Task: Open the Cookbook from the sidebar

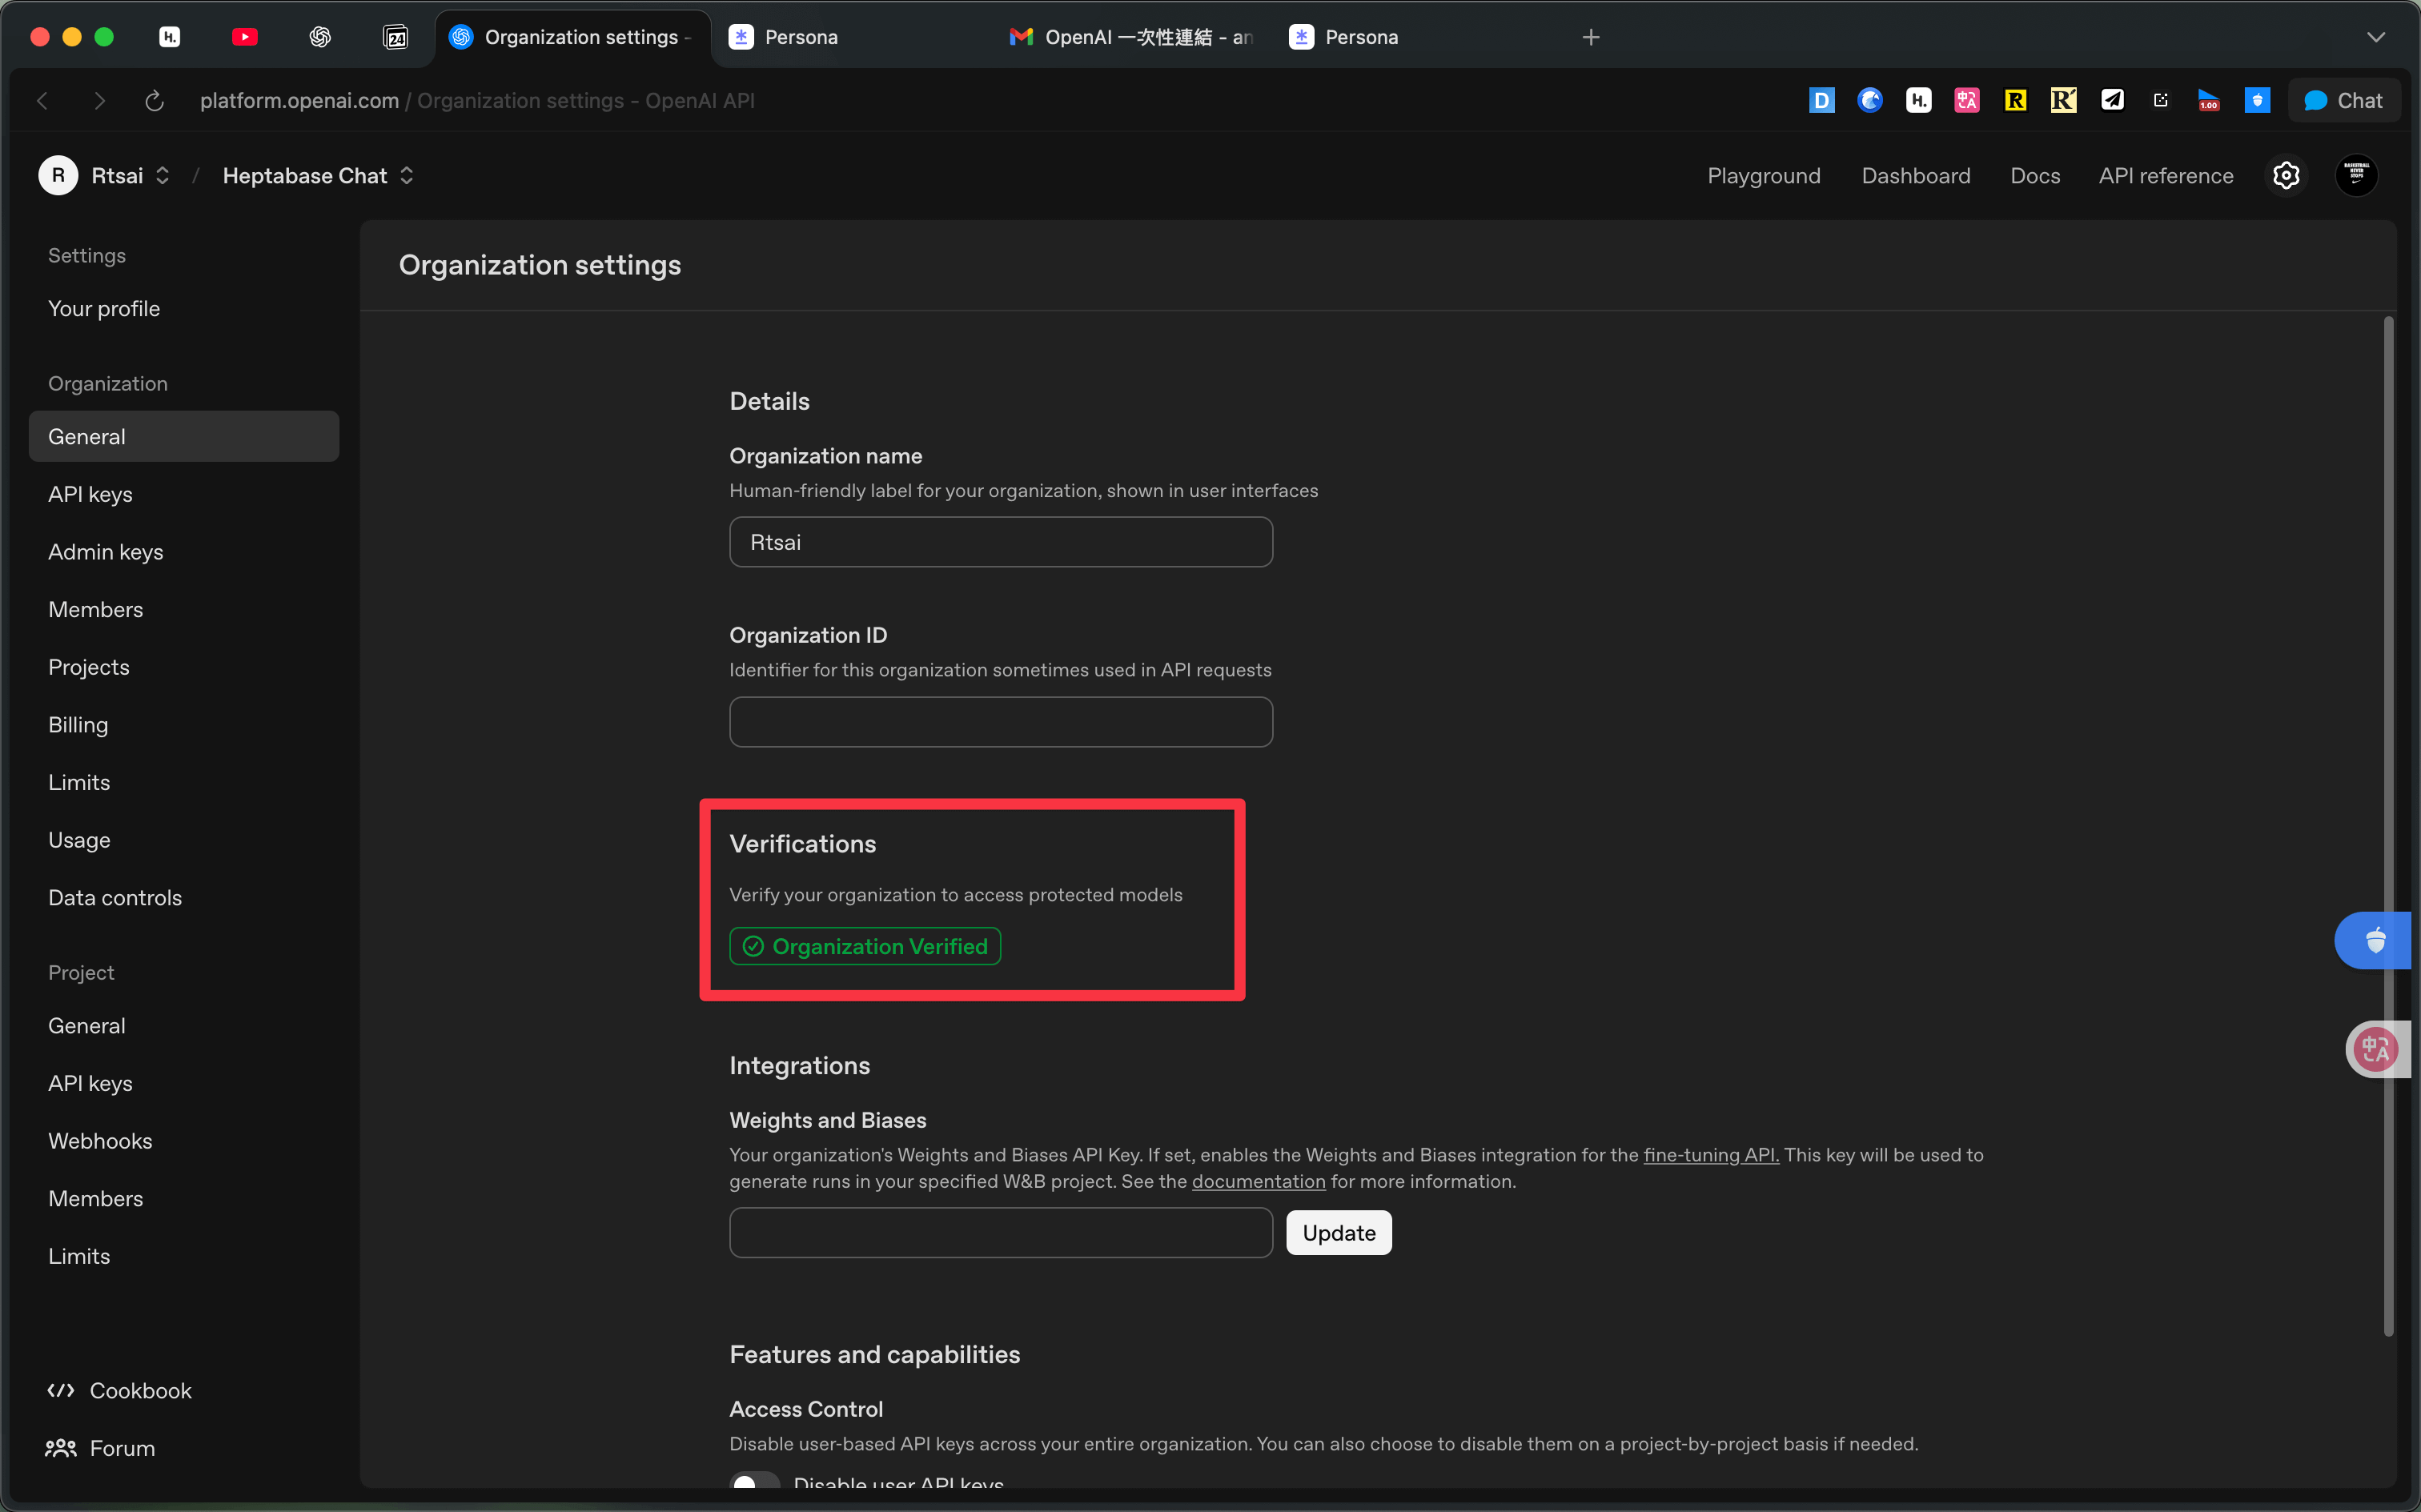Action: pos(140,1390)
